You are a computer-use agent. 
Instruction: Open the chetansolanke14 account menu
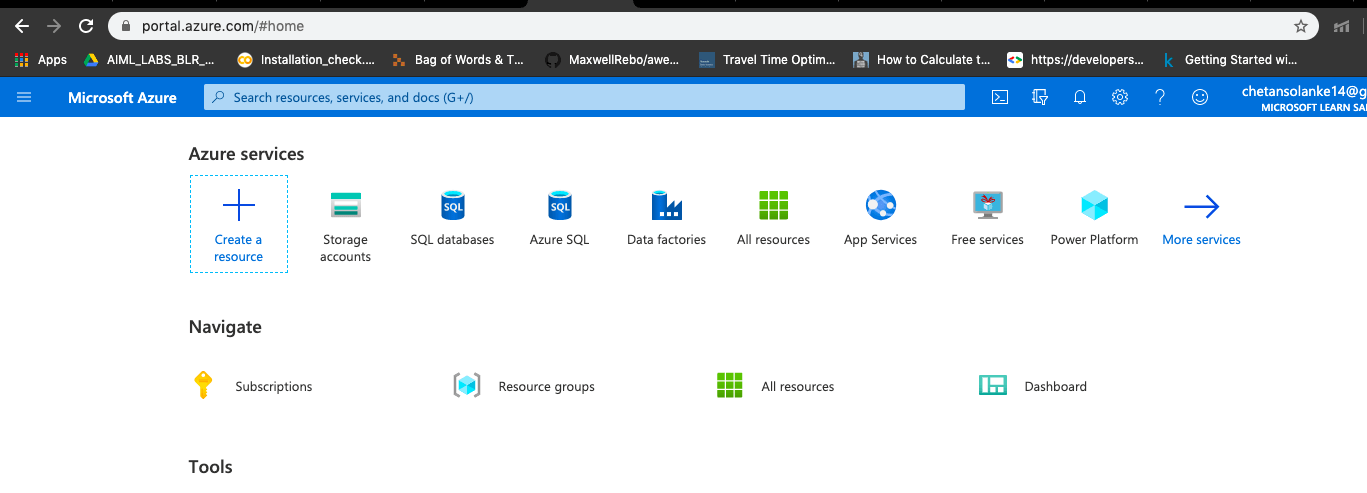tap(1303, 97)
